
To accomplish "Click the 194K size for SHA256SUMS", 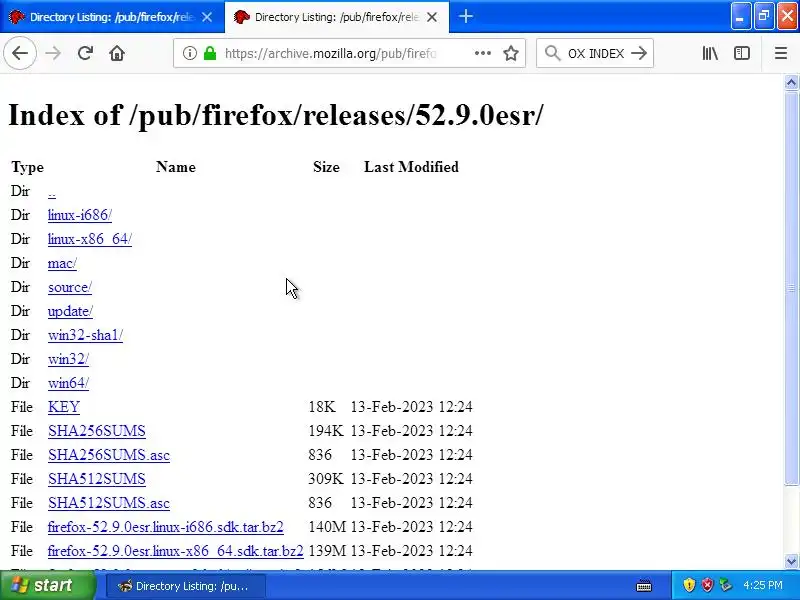I will [326, 431].
